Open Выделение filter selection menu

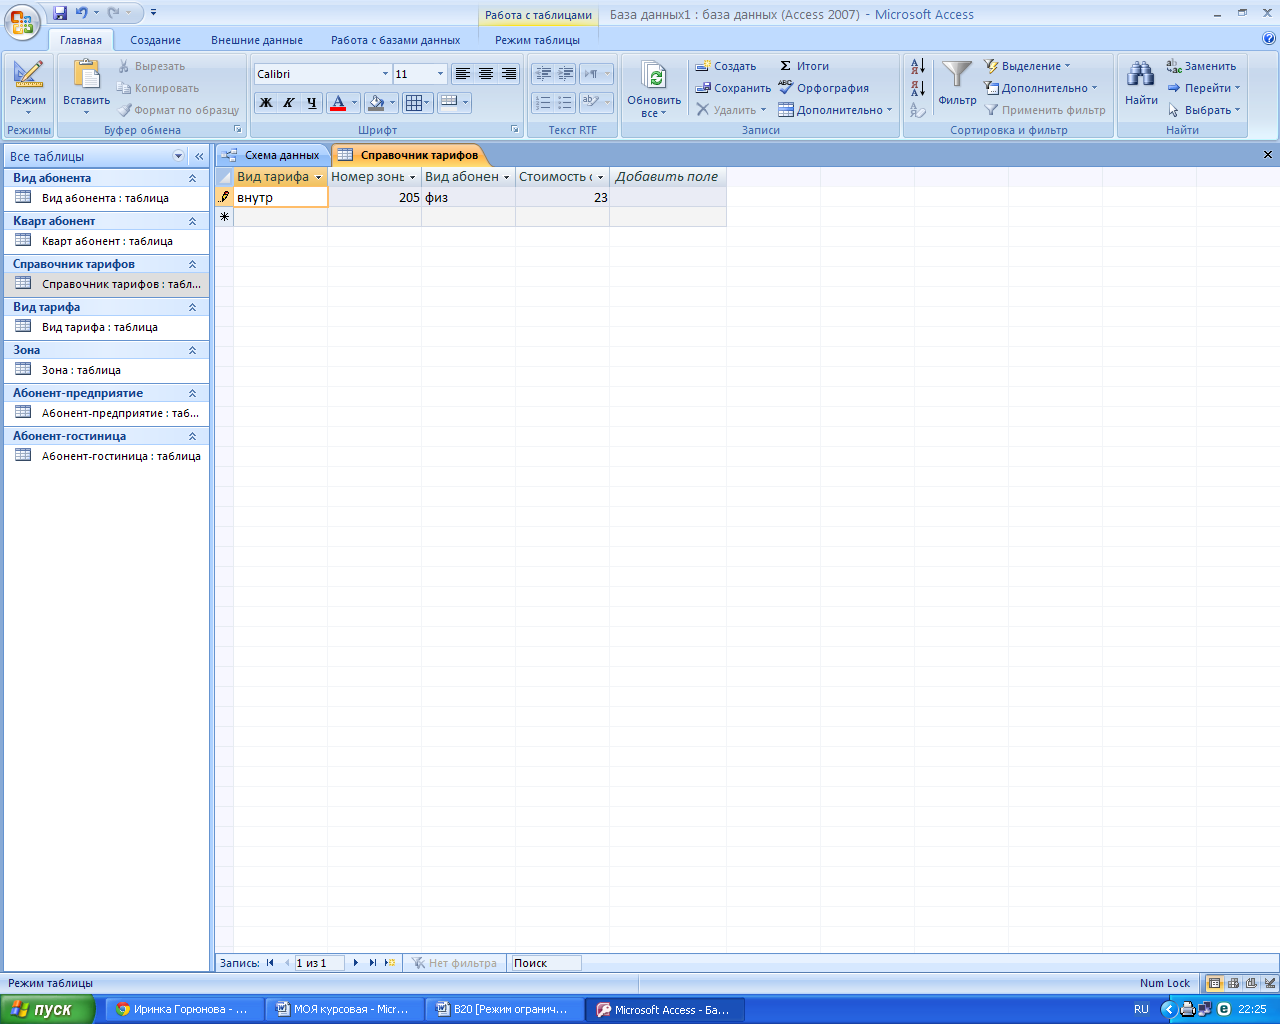(x=1027, y=66)
